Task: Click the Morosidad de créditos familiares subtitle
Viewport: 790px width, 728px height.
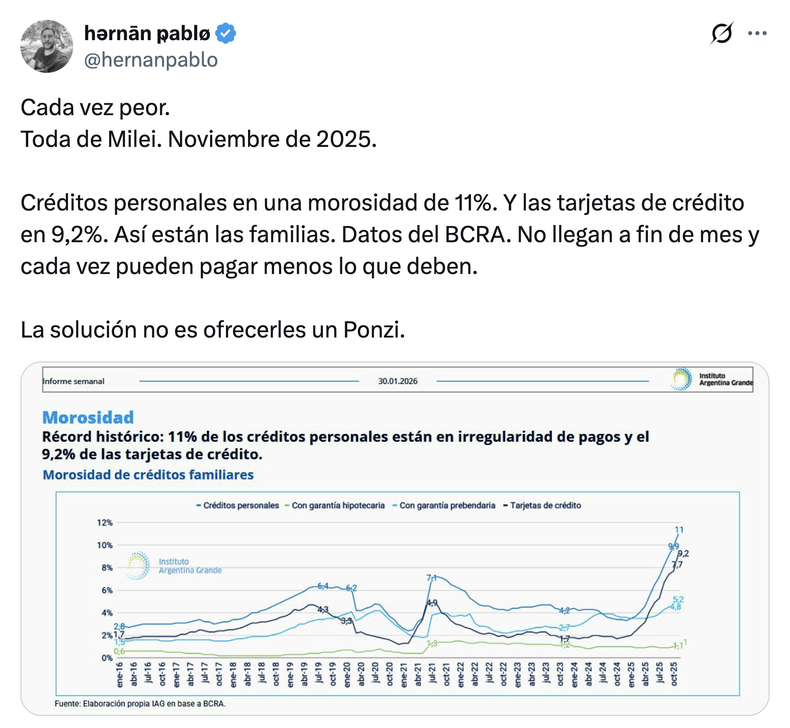Action: [x=148, y=475]
